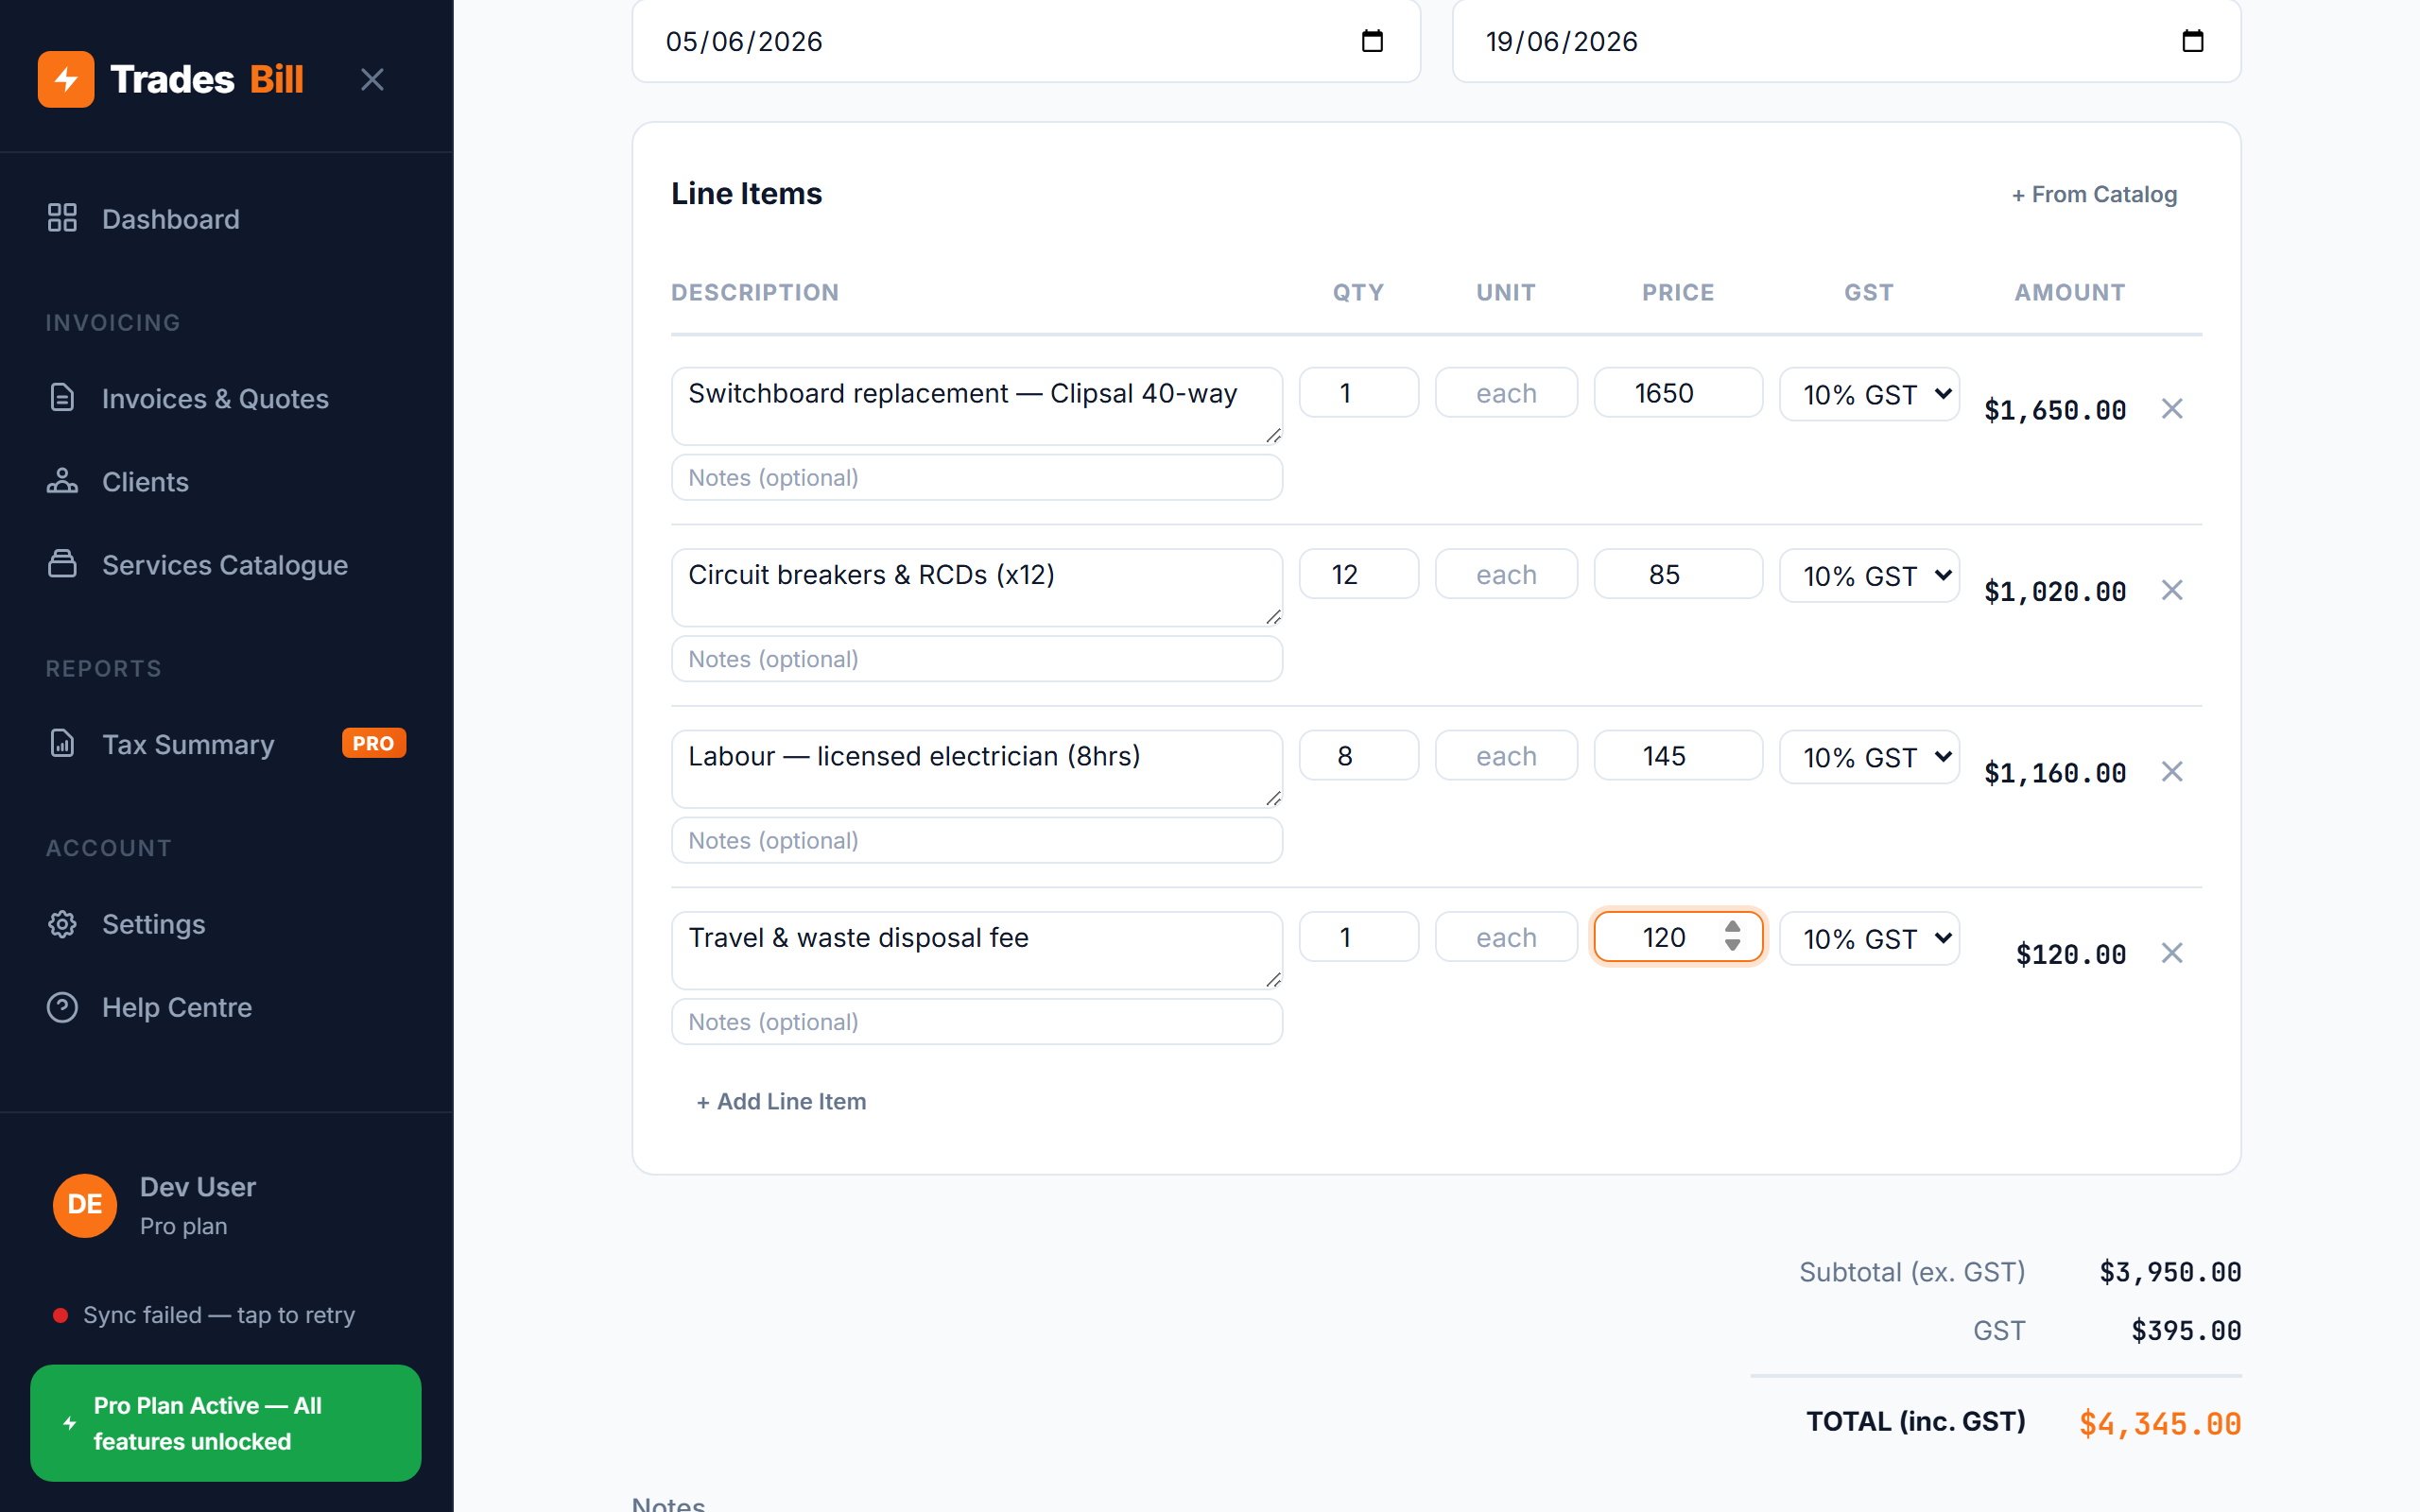
Task: Click the Invoices document icon
Action: pos(62,398)
